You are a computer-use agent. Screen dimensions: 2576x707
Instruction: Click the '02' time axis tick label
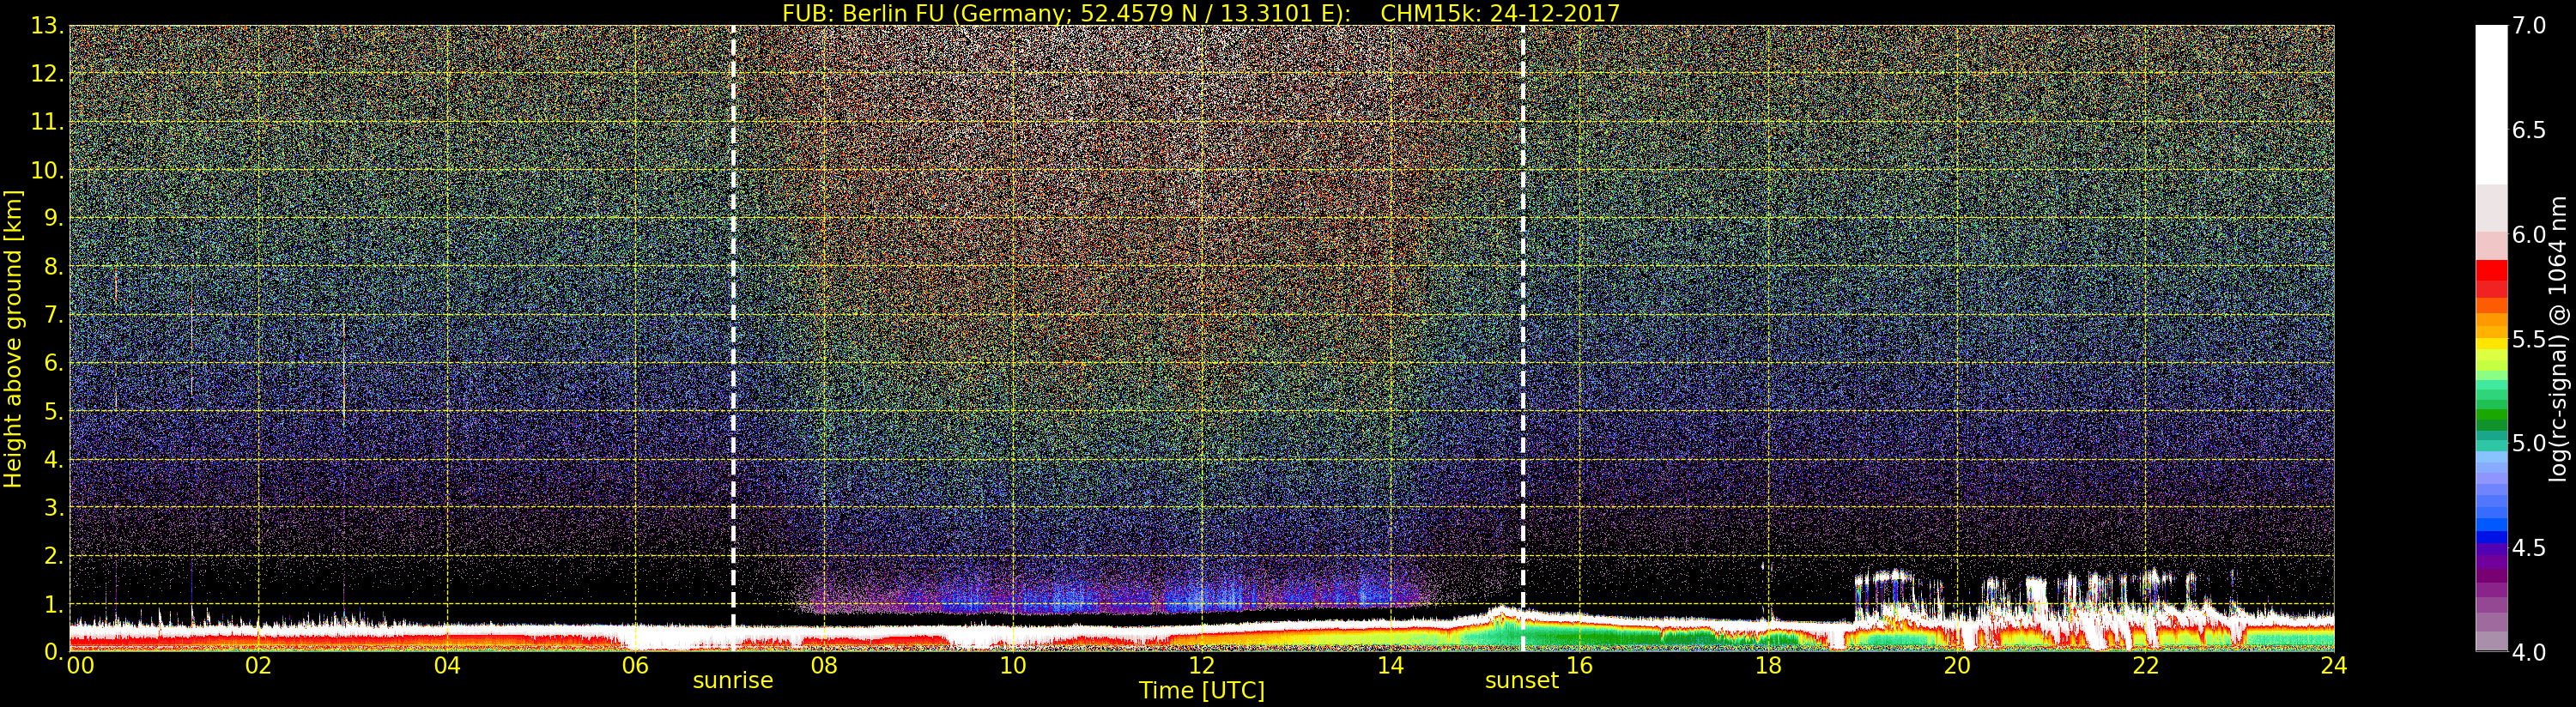[258, 665]
